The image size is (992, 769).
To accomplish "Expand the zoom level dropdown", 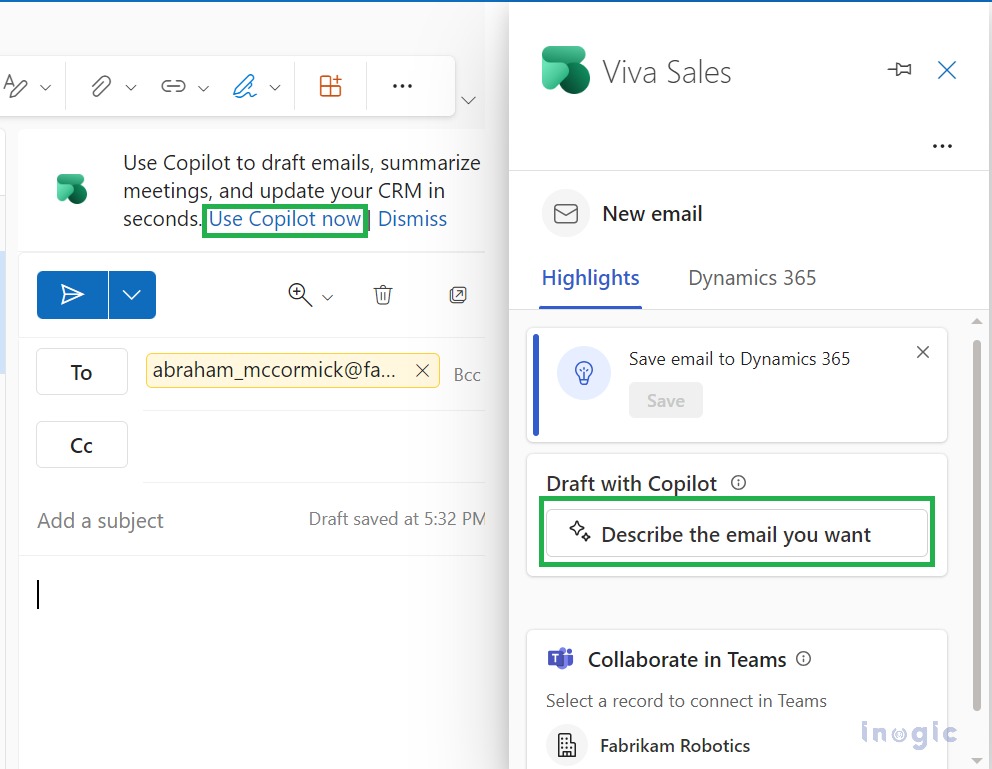I will tap(325, 296).
